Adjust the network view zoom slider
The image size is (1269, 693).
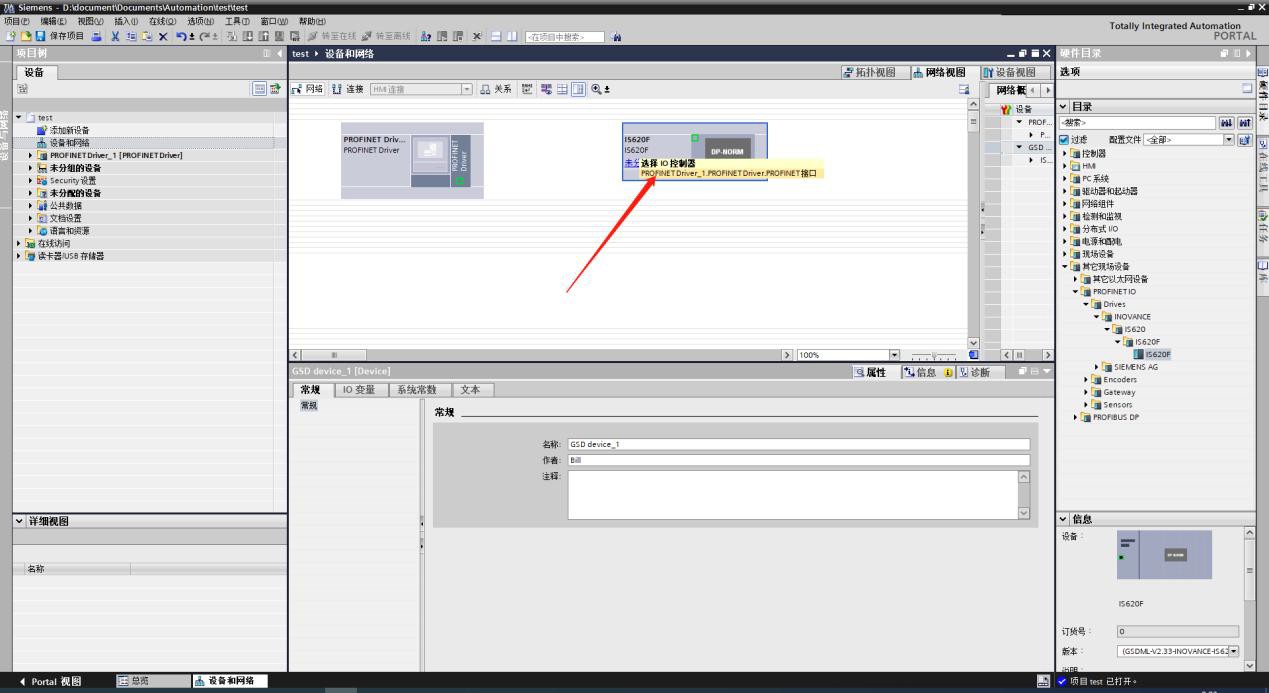934,355
